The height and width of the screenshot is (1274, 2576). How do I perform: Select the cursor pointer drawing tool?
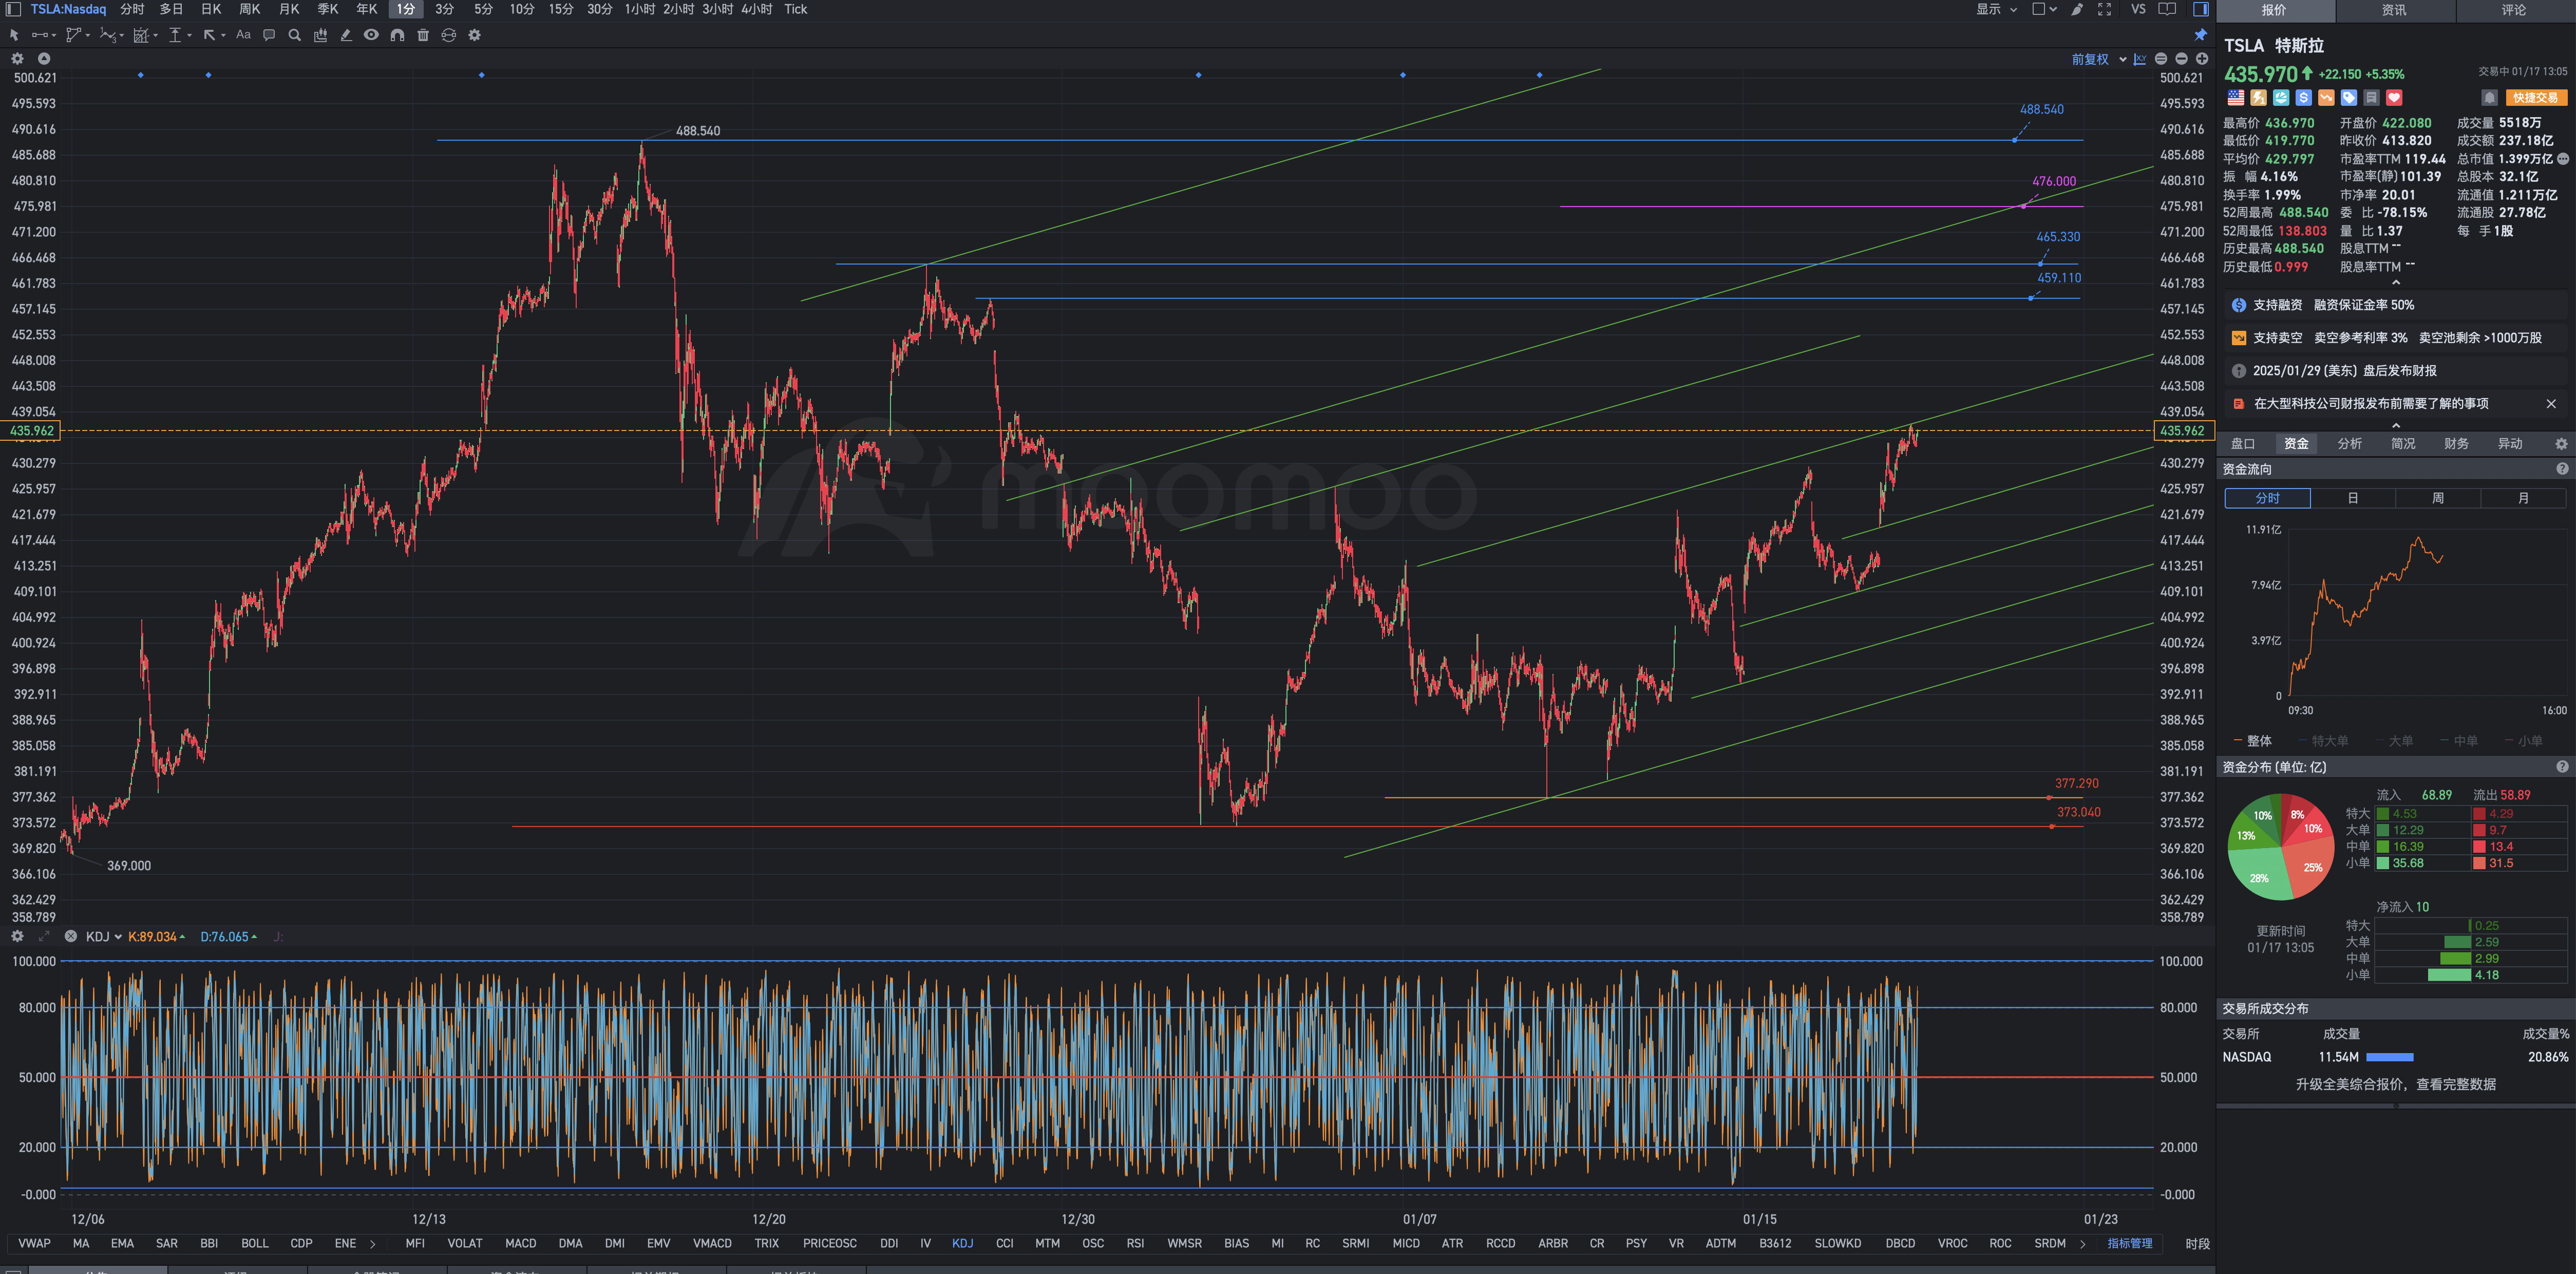click(14, 35)
